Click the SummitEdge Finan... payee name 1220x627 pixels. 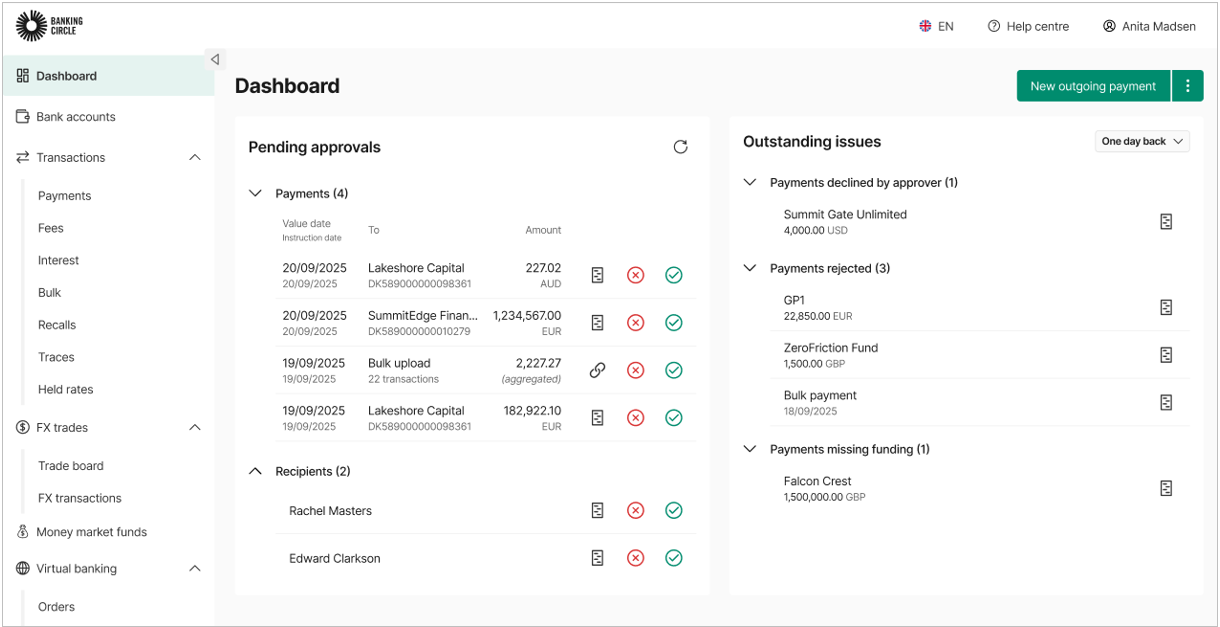[423, 316]
